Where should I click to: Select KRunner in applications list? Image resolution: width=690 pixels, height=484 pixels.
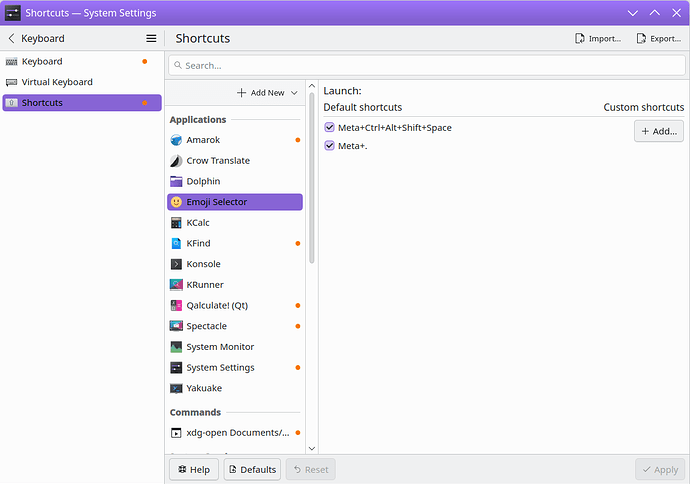pyautogui.click(x=235, y=285)
